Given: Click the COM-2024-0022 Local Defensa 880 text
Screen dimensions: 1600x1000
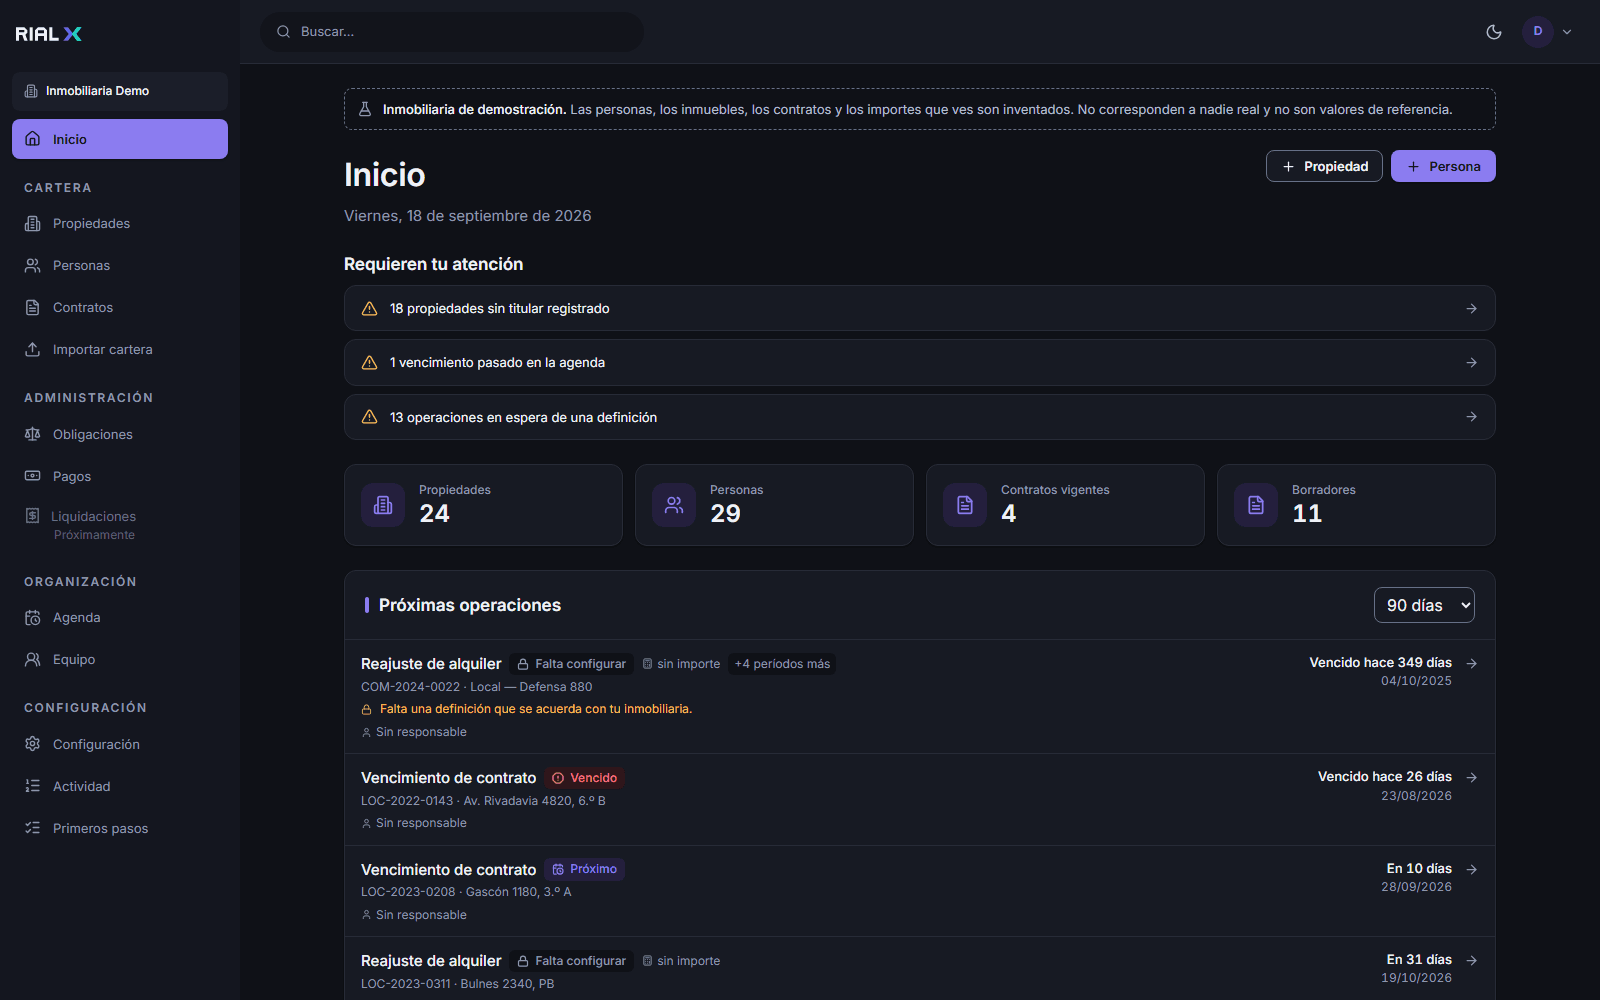Looking at the screenshot, I should click(x=476, y=687).
